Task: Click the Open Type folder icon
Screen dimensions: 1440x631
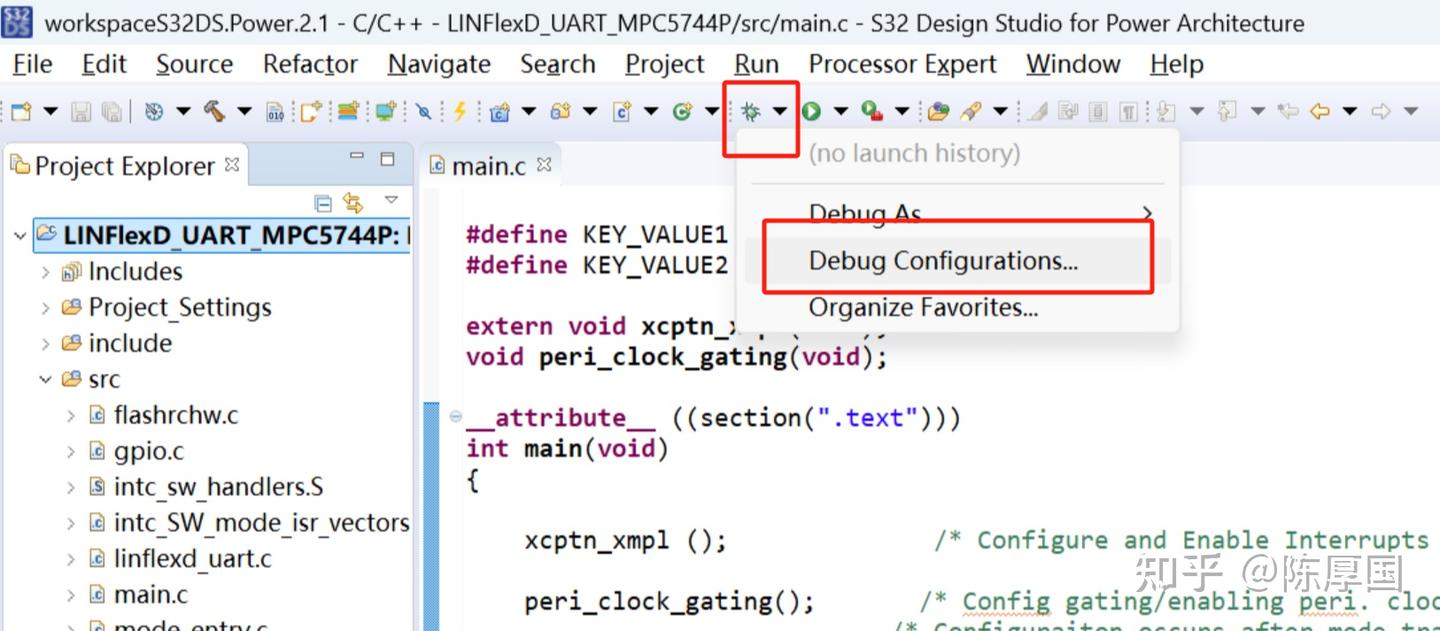Action: pos(938,111)
